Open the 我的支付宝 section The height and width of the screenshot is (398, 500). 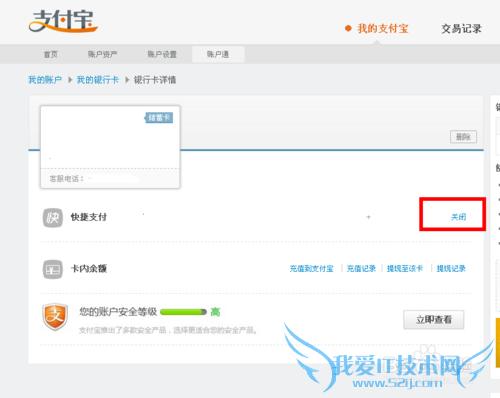pyautogui.click(x=383, y=29)
